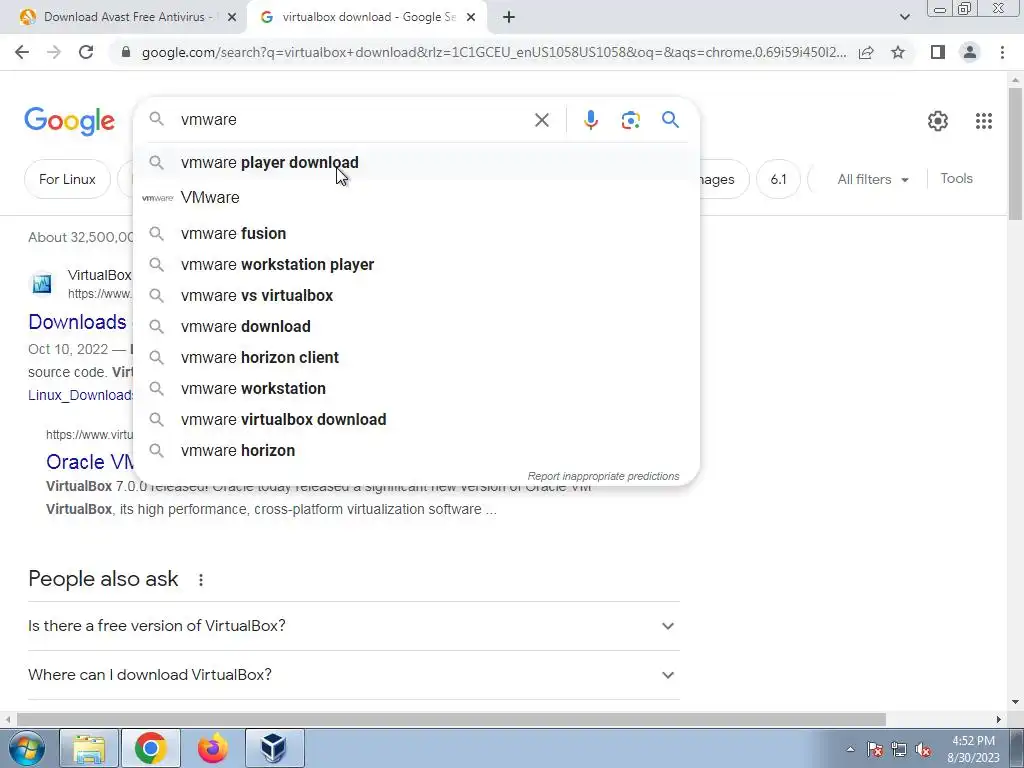Open the Oracle VM result link
The height and width of the screenshot is (768, 1024).
click(x=90, y=462)
